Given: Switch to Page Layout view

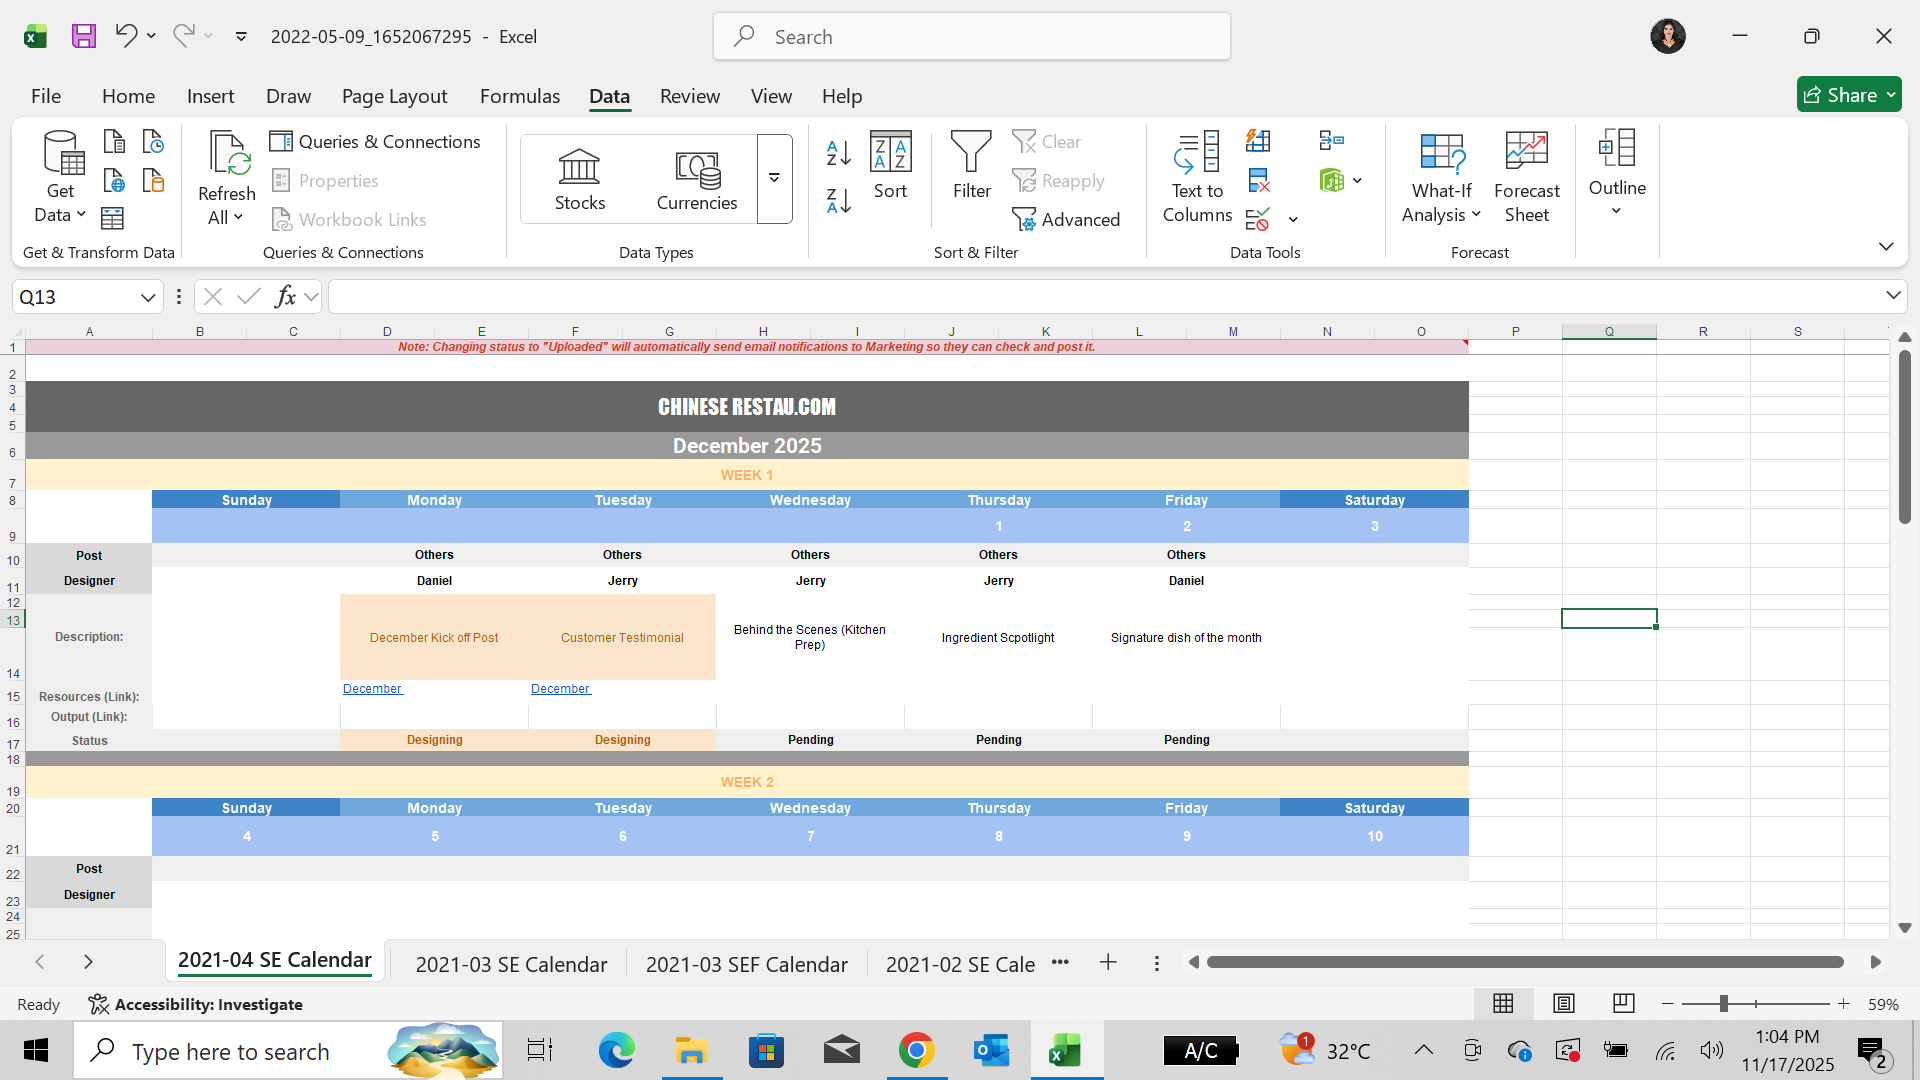Looking at the screenshot, I should point(1564,1003).
